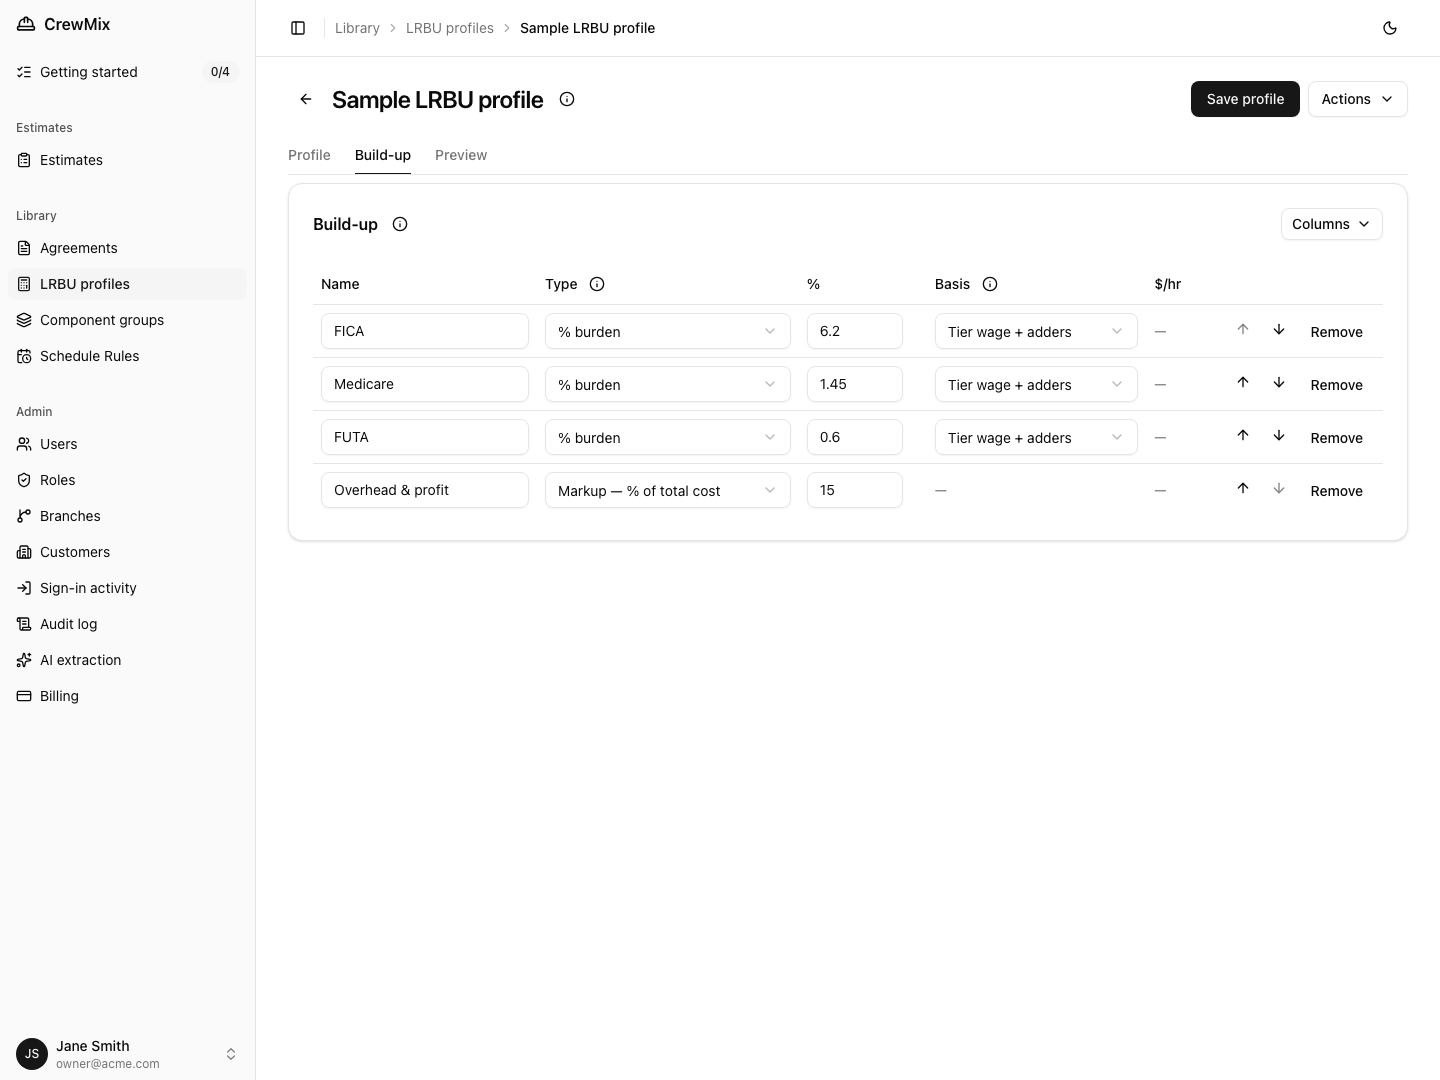
Task: Edit Overhead & profit name field
Action: click(425, 490)
